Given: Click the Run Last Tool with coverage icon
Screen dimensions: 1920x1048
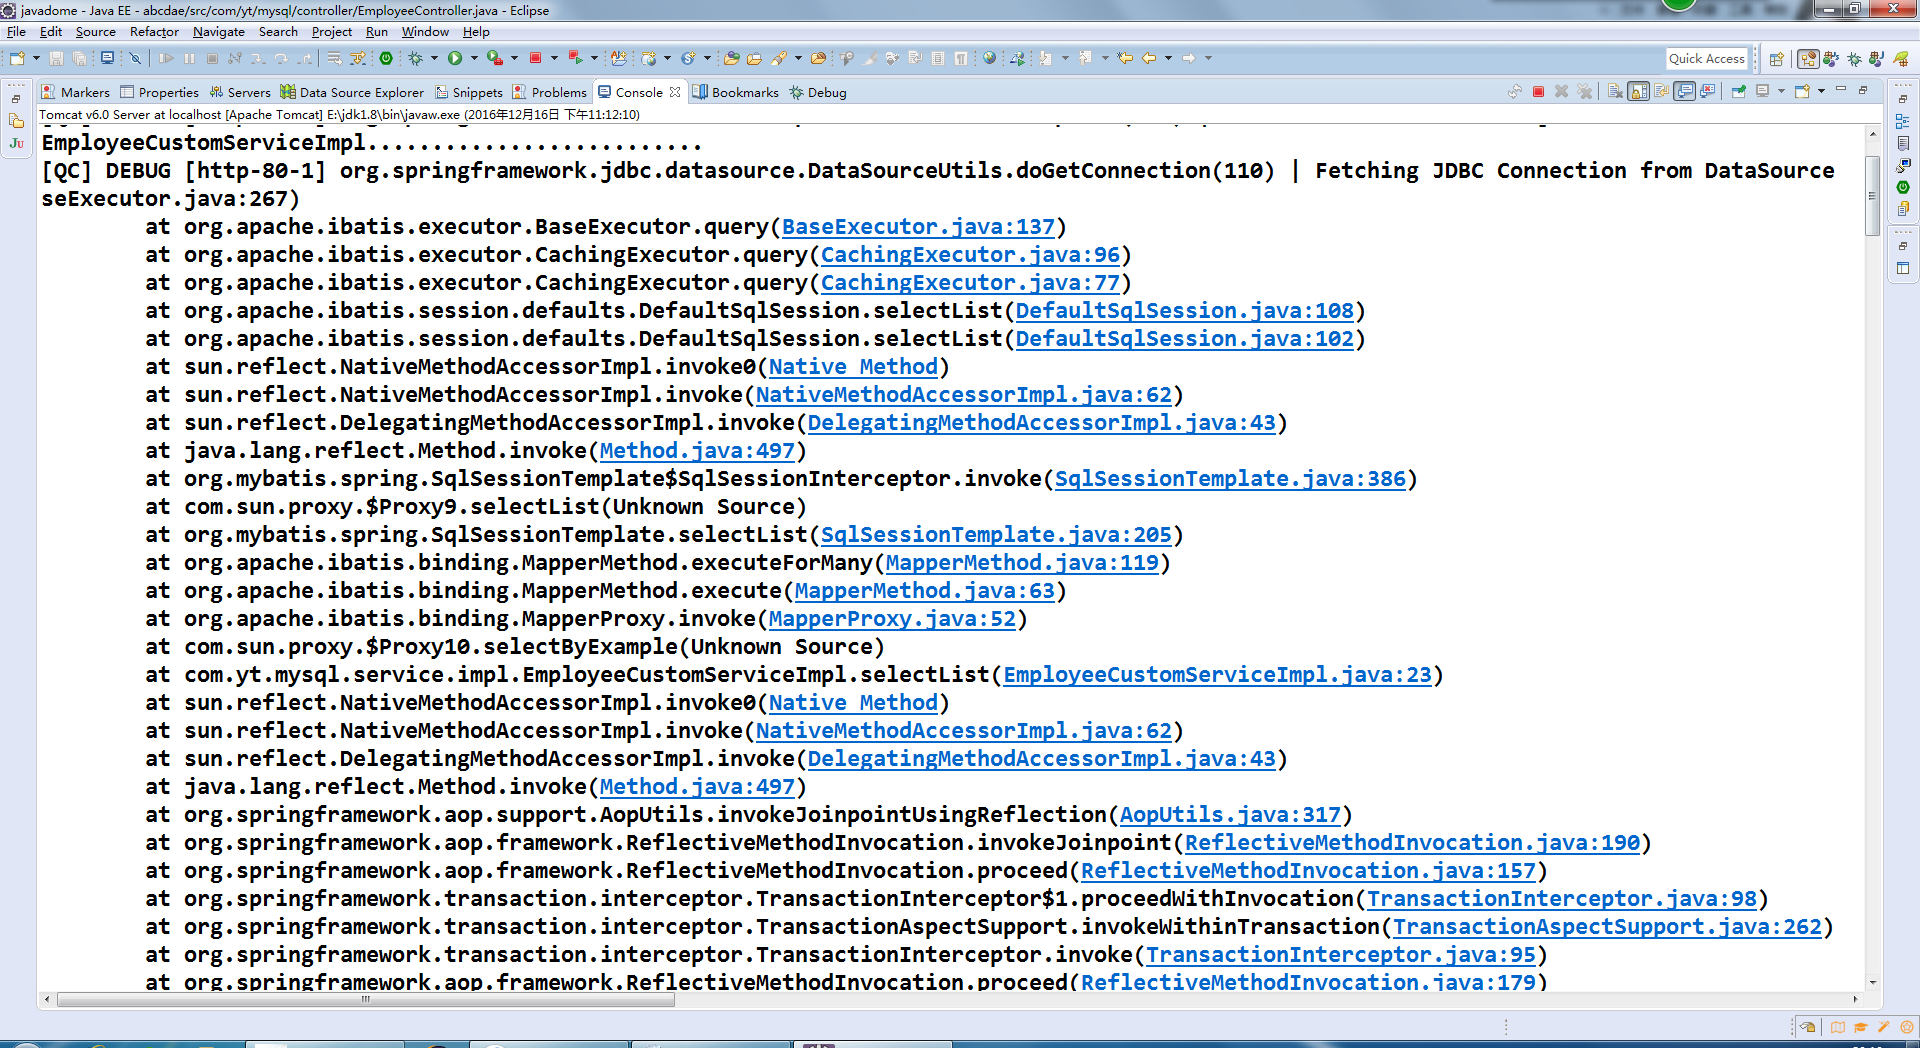Looking at the screenshot, I should [x=494, y=58].
